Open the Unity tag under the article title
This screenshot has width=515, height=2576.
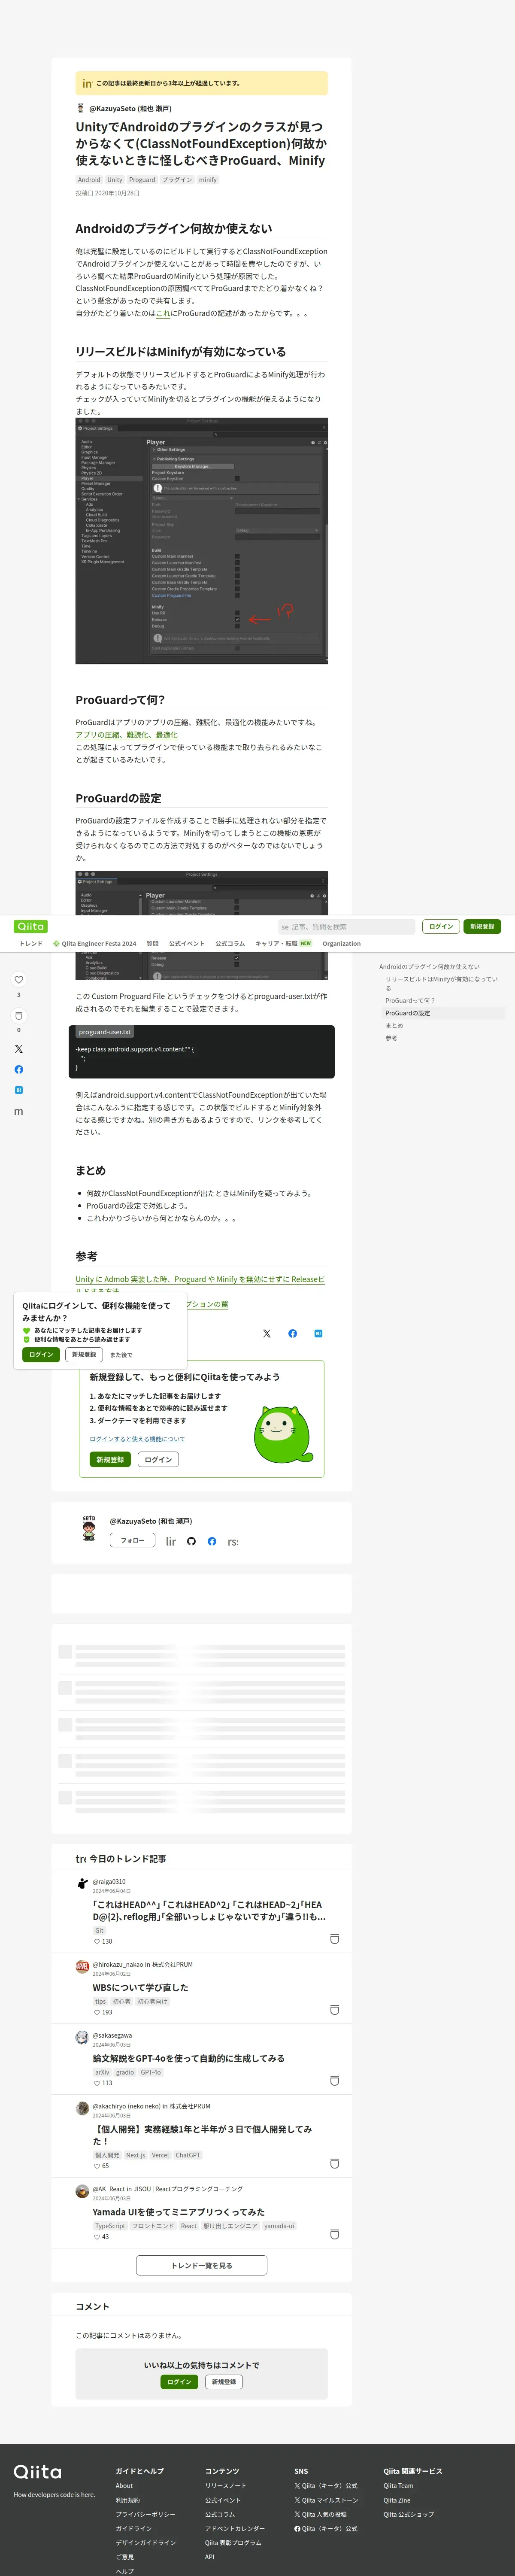point(115,180)
